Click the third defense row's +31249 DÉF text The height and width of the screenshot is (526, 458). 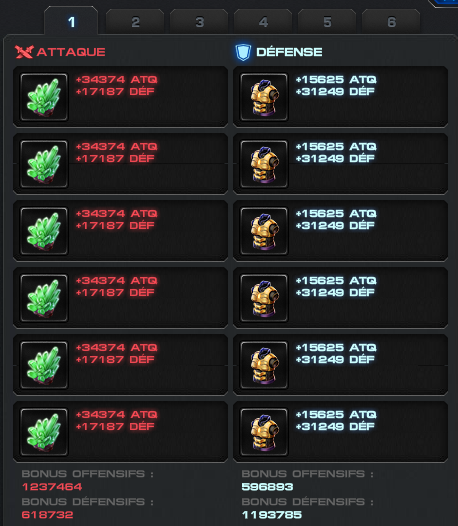point(335,225)
